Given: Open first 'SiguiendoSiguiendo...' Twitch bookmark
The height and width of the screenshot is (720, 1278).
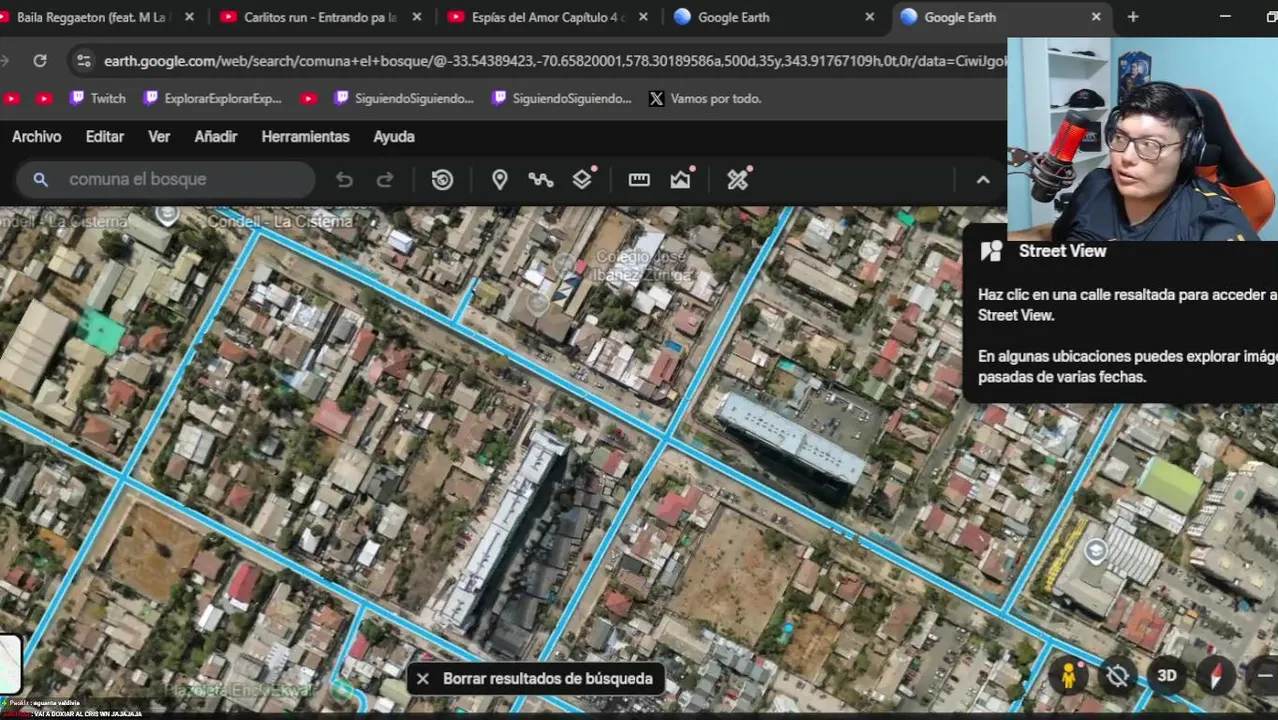Looking at the screenshot, I should [x=404, y=98].
